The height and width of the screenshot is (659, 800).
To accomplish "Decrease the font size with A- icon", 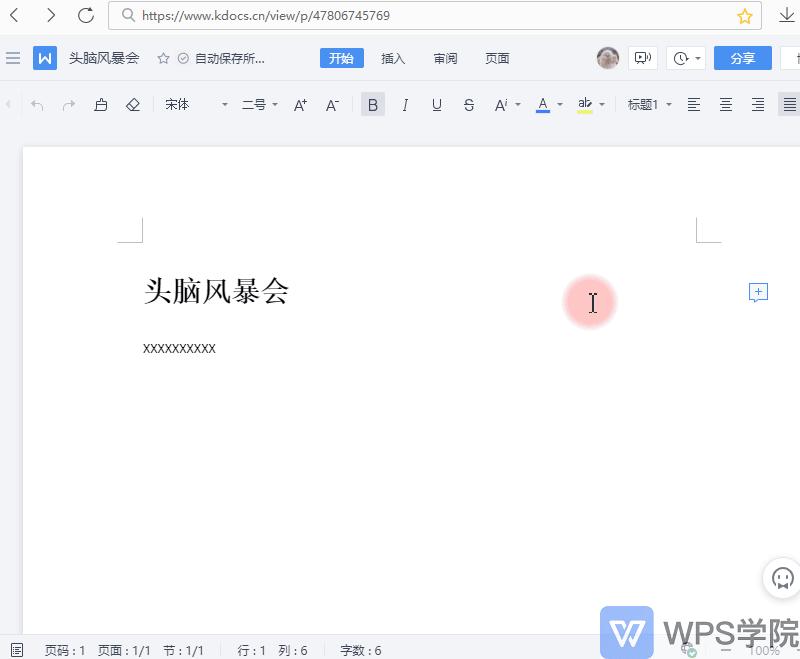I will [332, 104].
